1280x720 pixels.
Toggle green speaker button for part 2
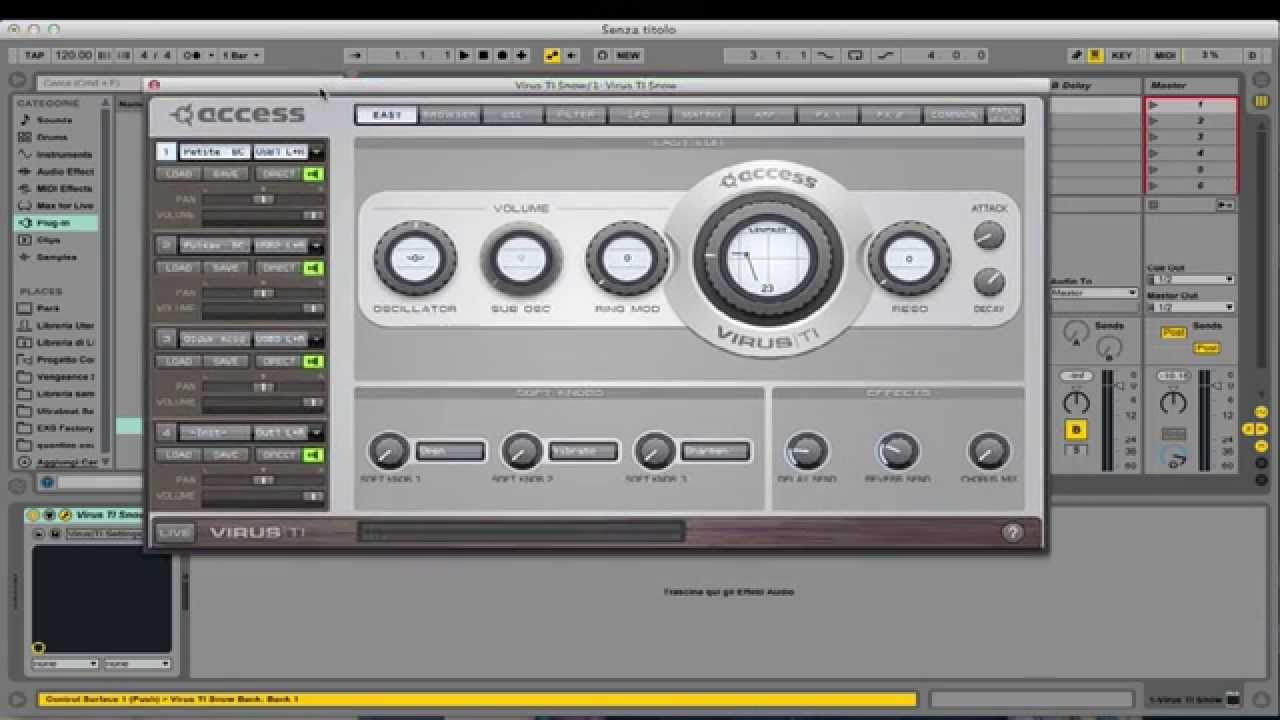click(314, 268)
